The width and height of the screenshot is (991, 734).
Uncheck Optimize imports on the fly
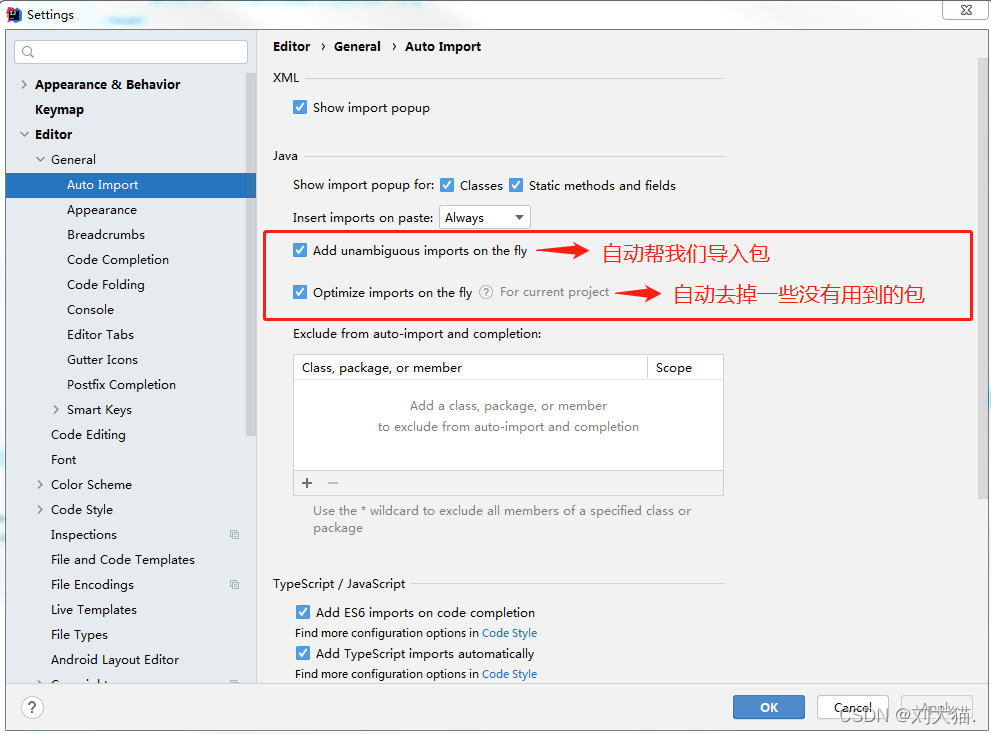300,292
